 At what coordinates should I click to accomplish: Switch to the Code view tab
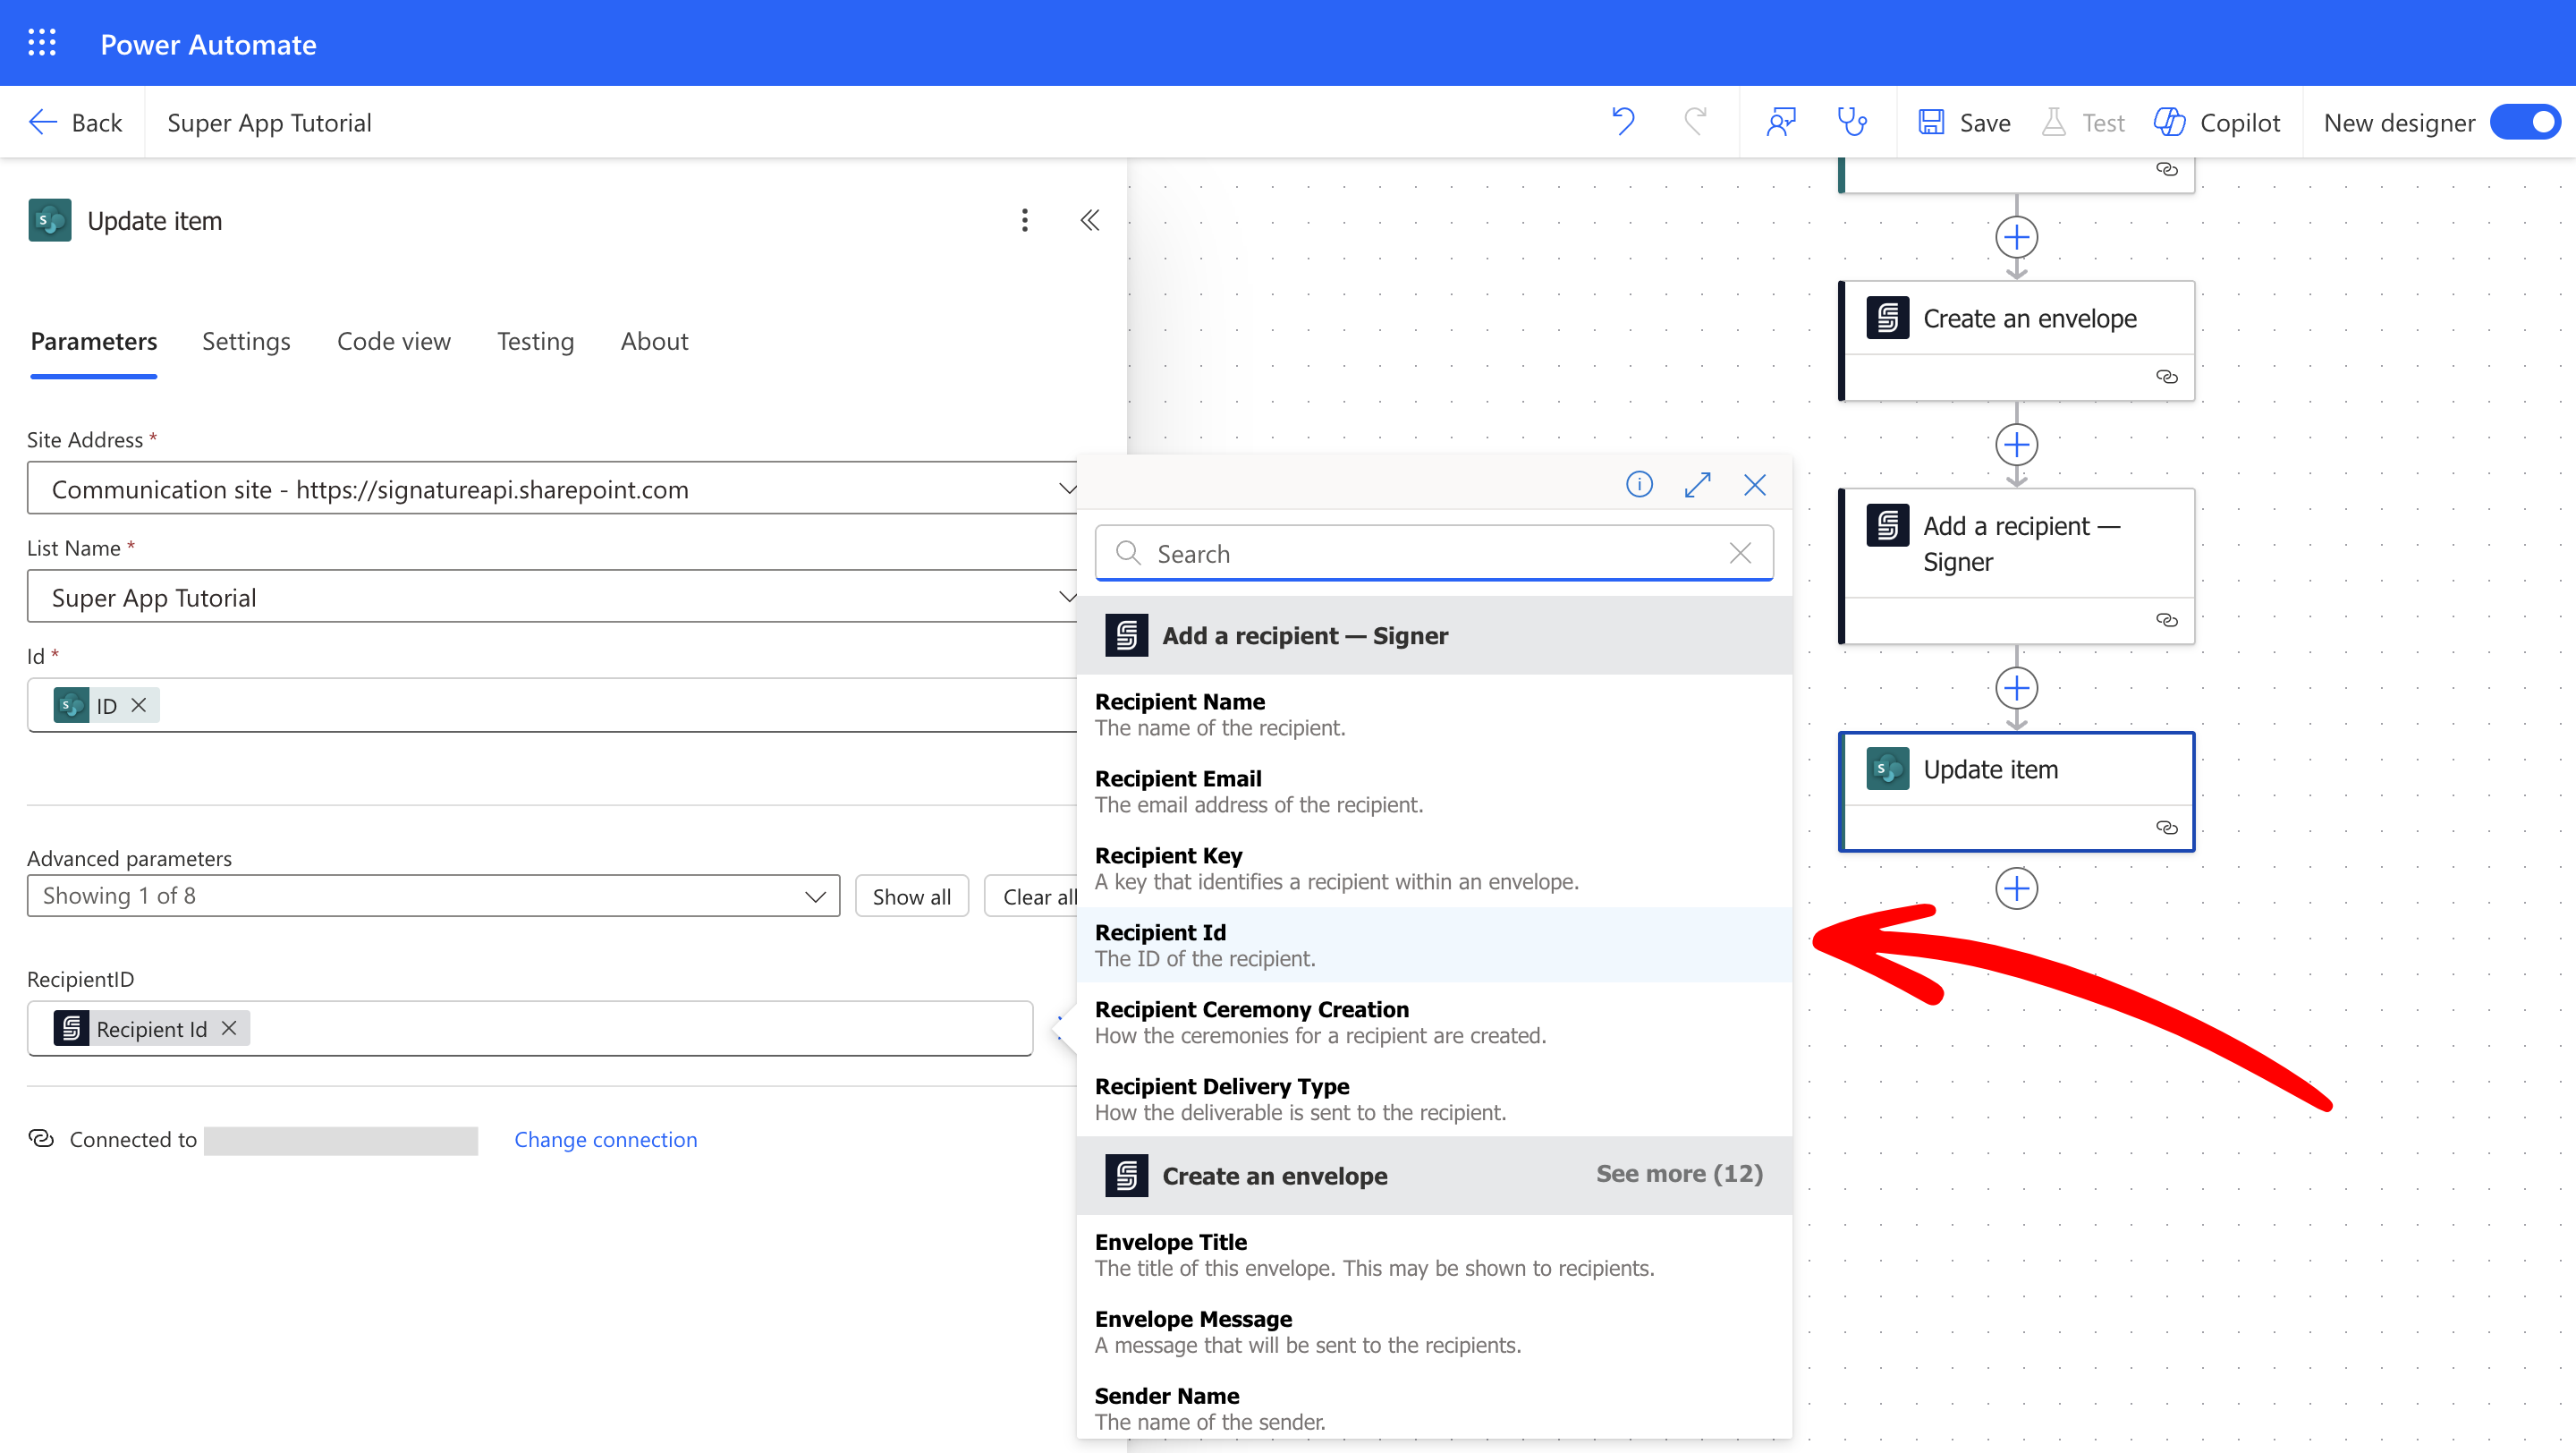(x=393, y=341)
